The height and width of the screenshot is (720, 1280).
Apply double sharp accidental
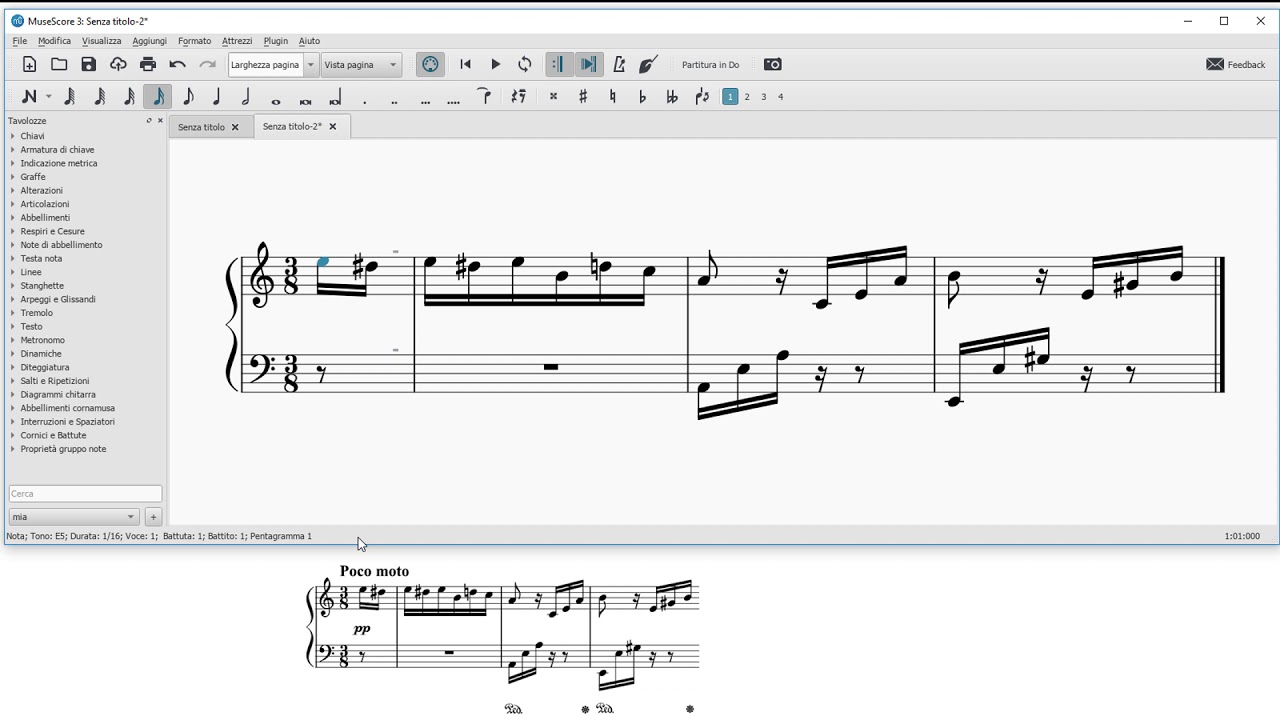tap(553, 96)
